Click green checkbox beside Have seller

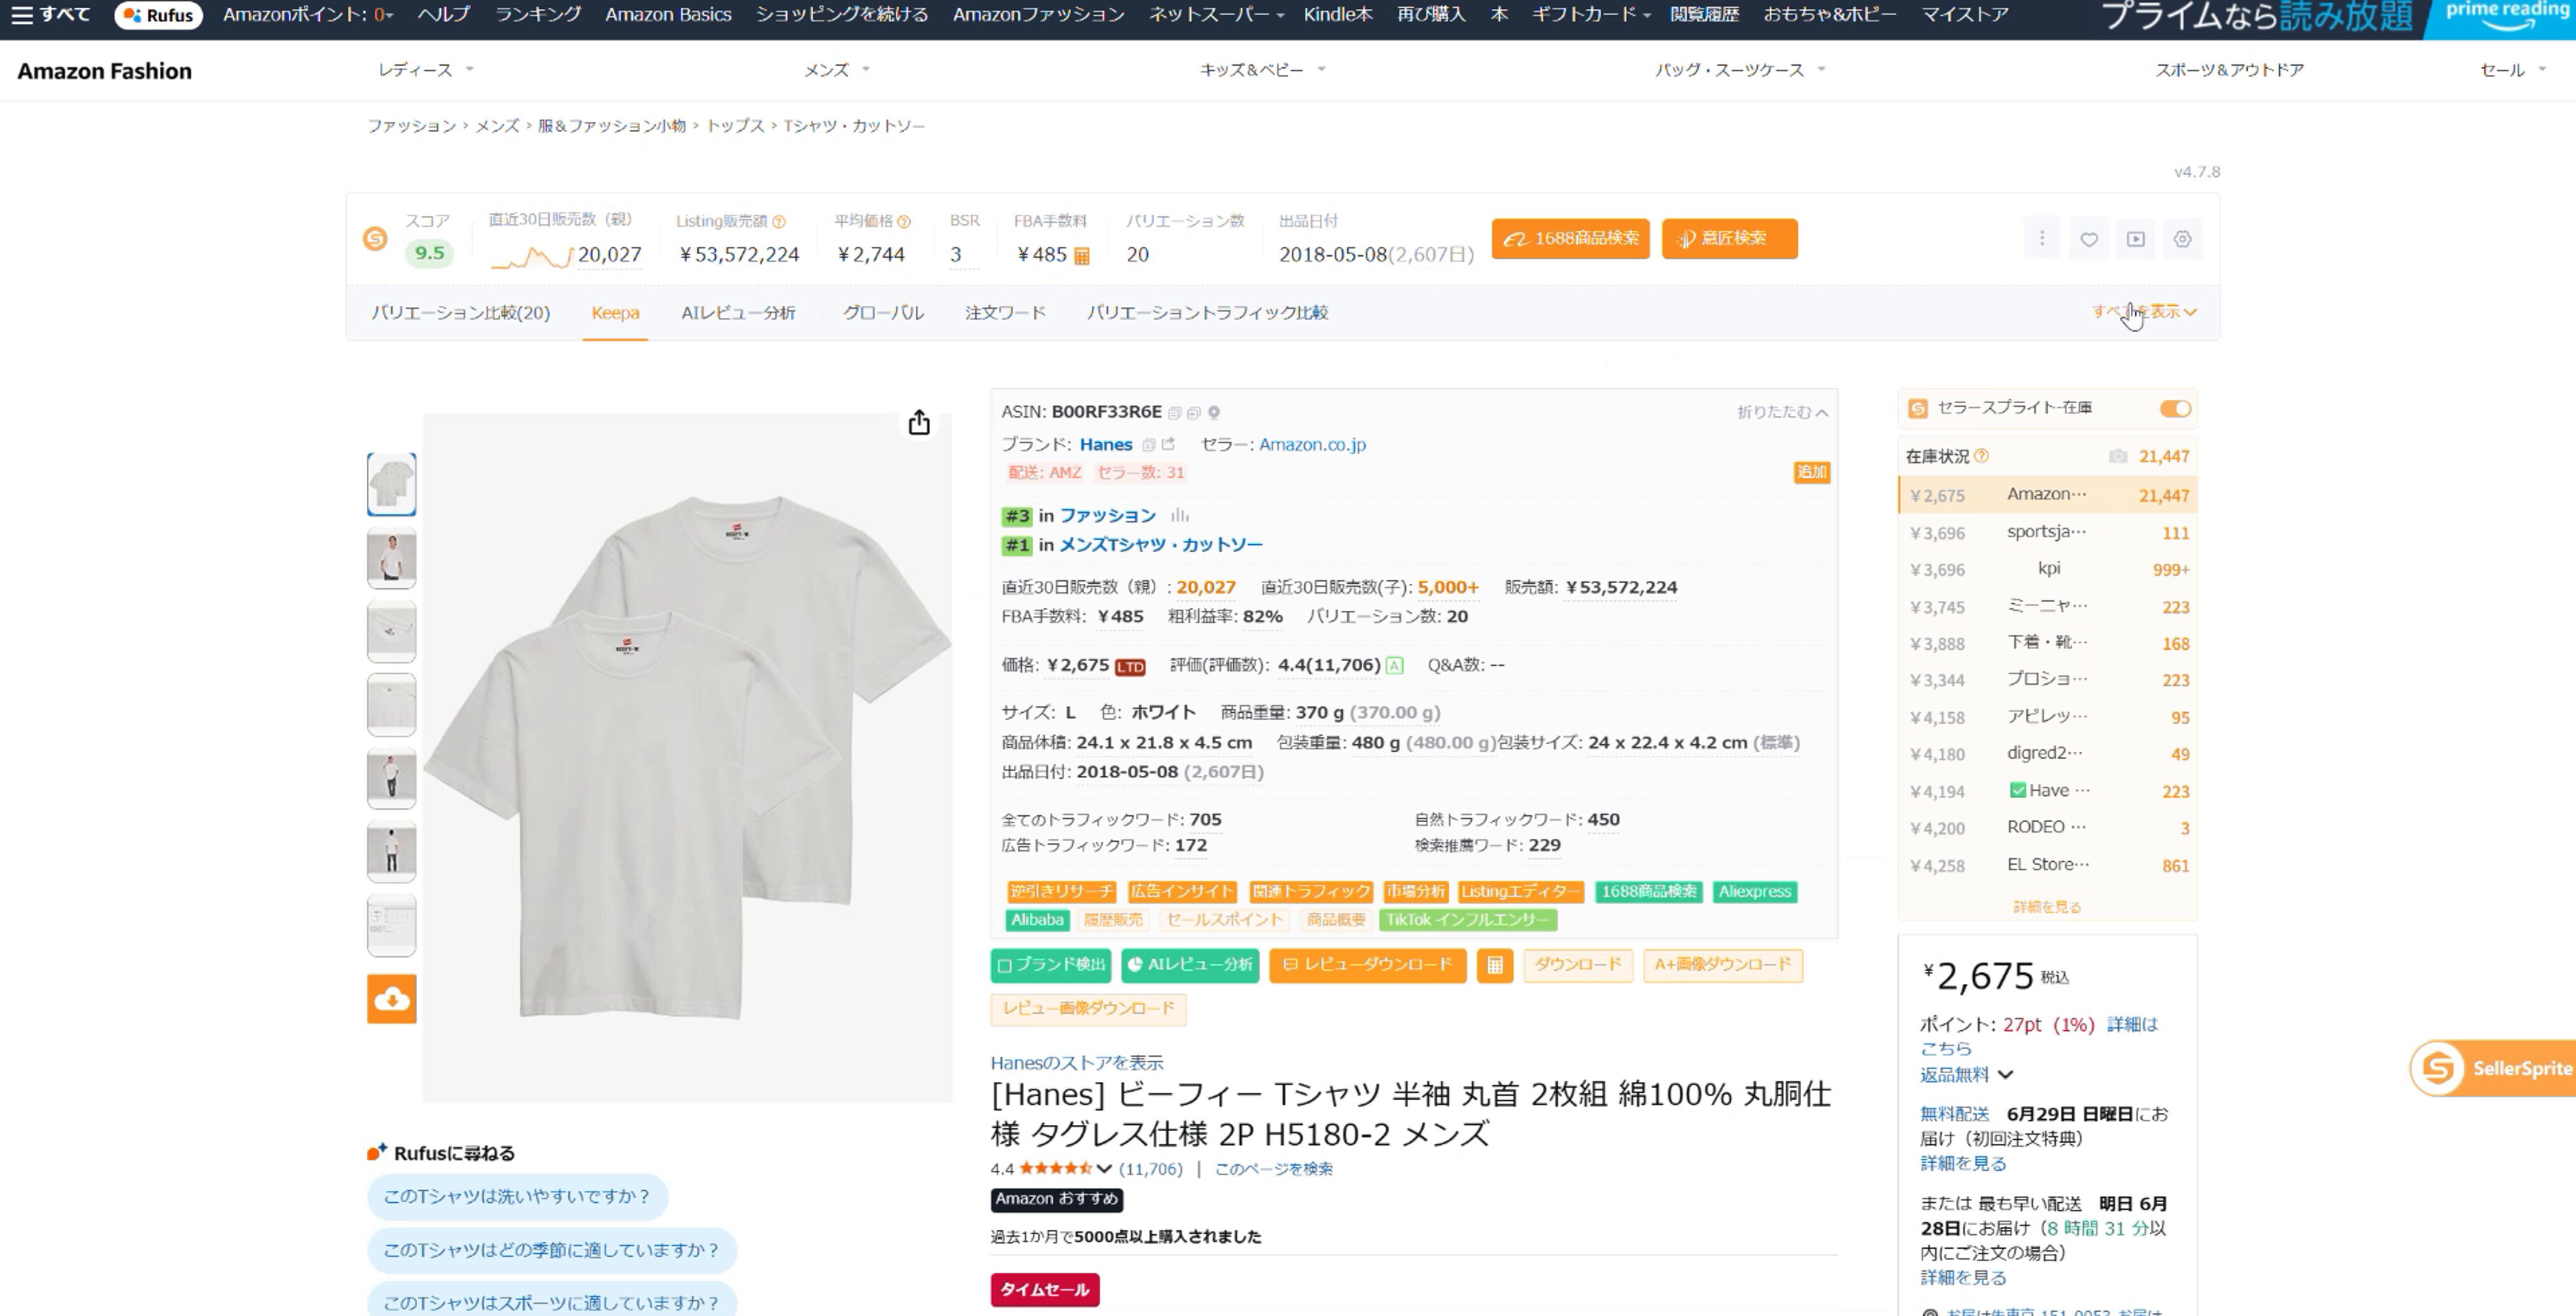click(x=2018, y=790)
